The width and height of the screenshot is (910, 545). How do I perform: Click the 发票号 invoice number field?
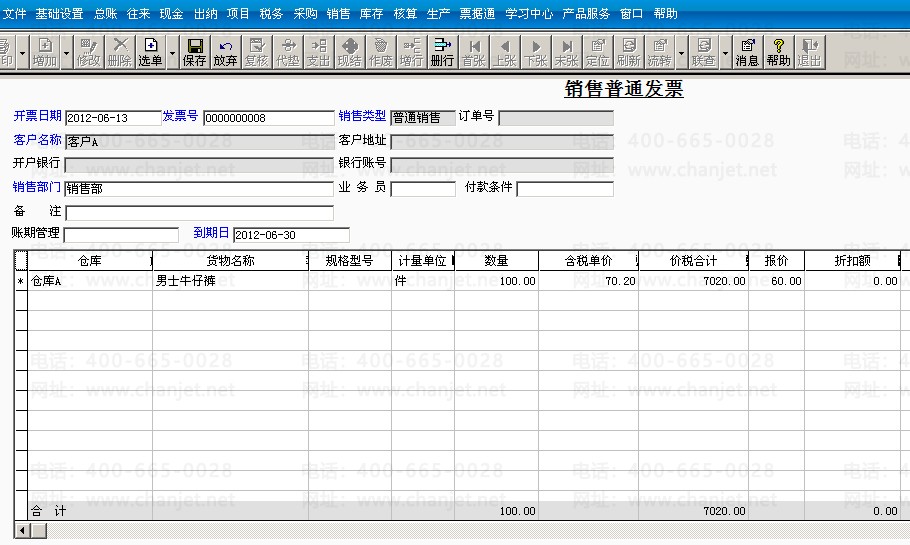point(269,118)
